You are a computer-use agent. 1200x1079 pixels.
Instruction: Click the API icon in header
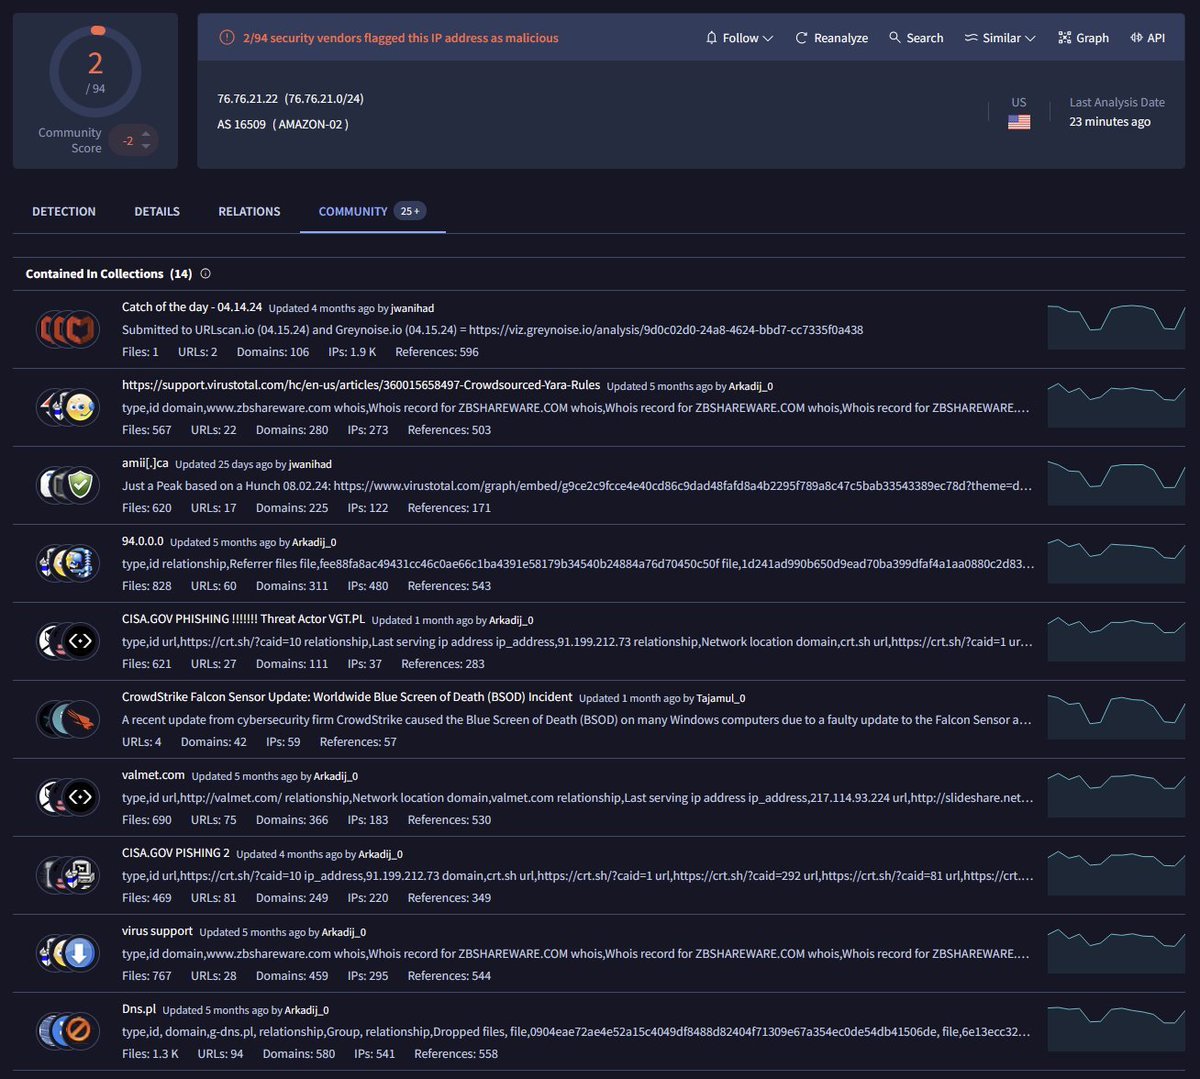point(1136,38)
